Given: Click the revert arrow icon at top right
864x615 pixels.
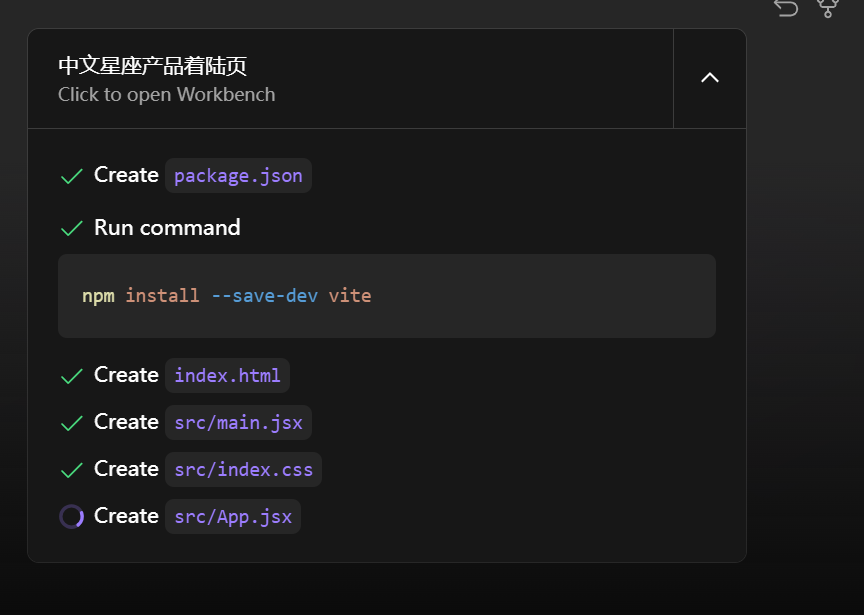Looking at the screenshot, I should click(786, 8).
